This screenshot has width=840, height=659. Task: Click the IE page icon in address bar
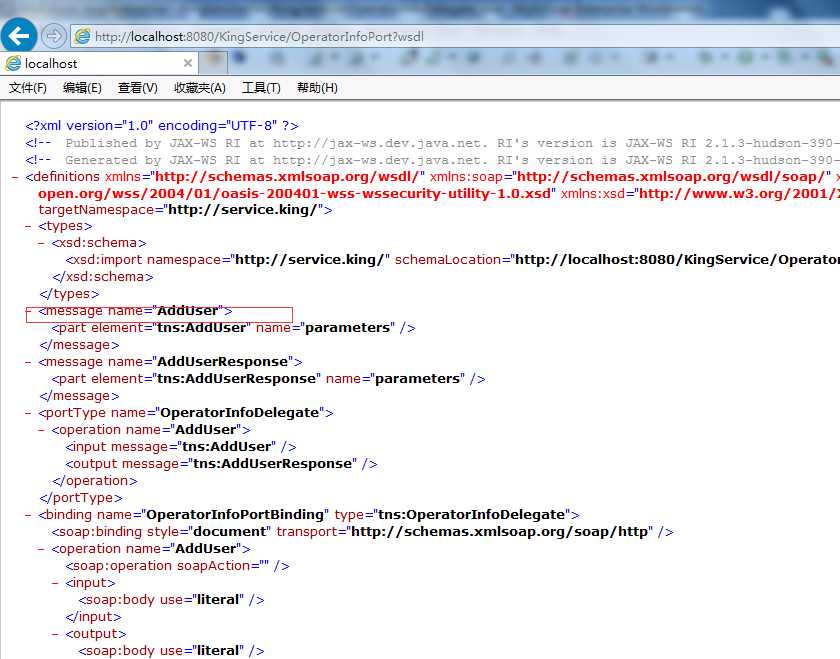click(82, 36)
